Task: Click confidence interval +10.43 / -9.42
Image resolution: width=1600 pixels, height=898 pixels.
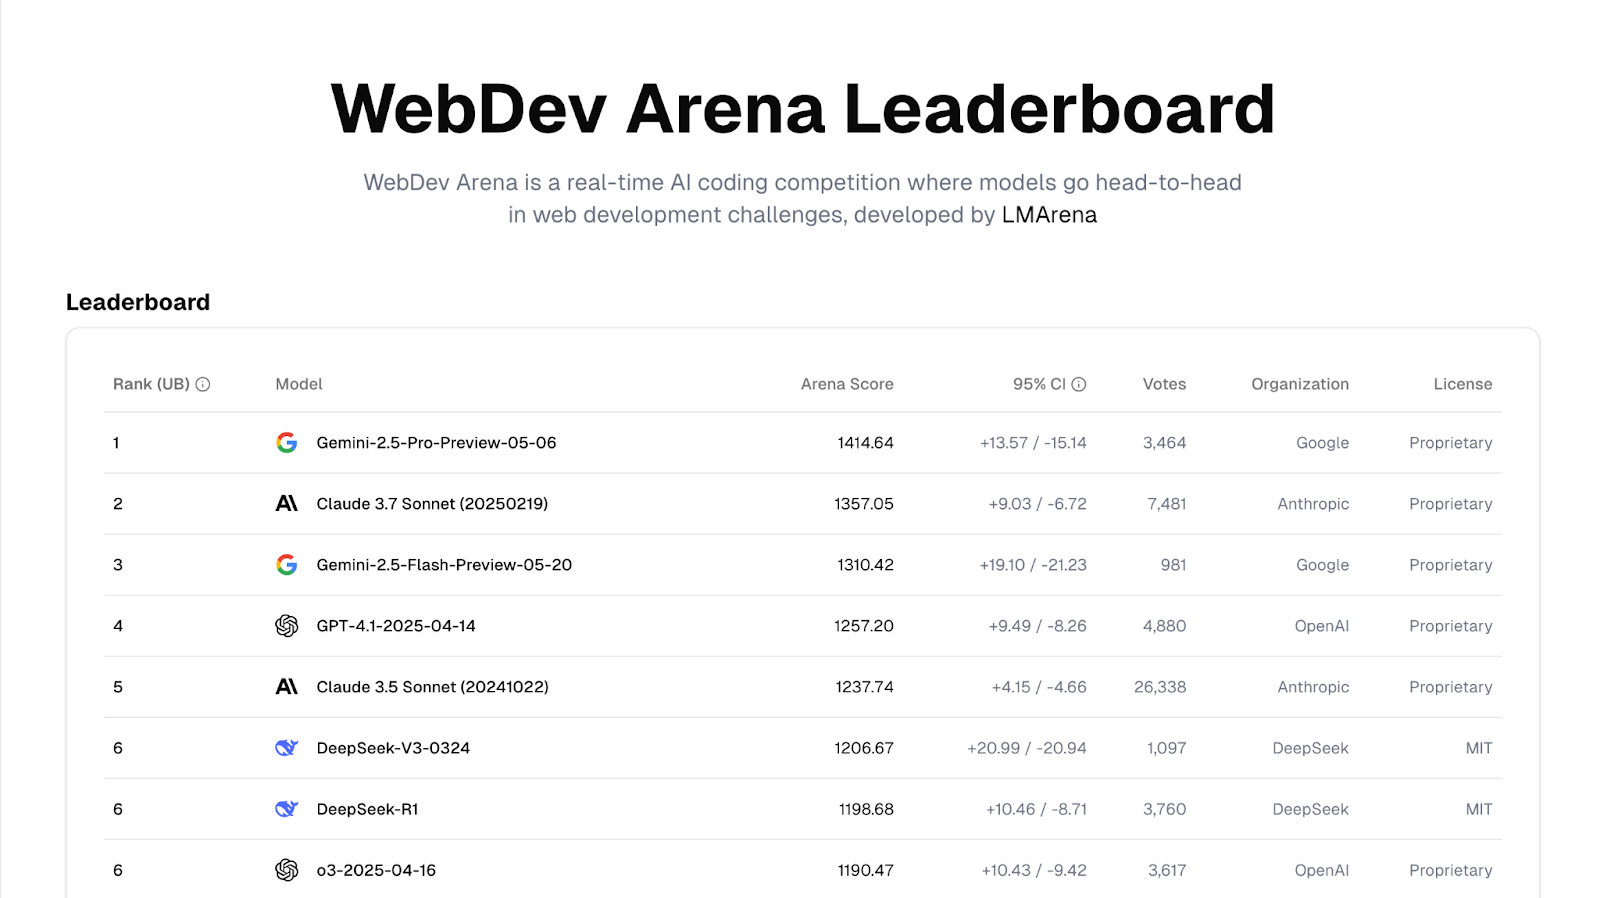Action: point(1034,870)
